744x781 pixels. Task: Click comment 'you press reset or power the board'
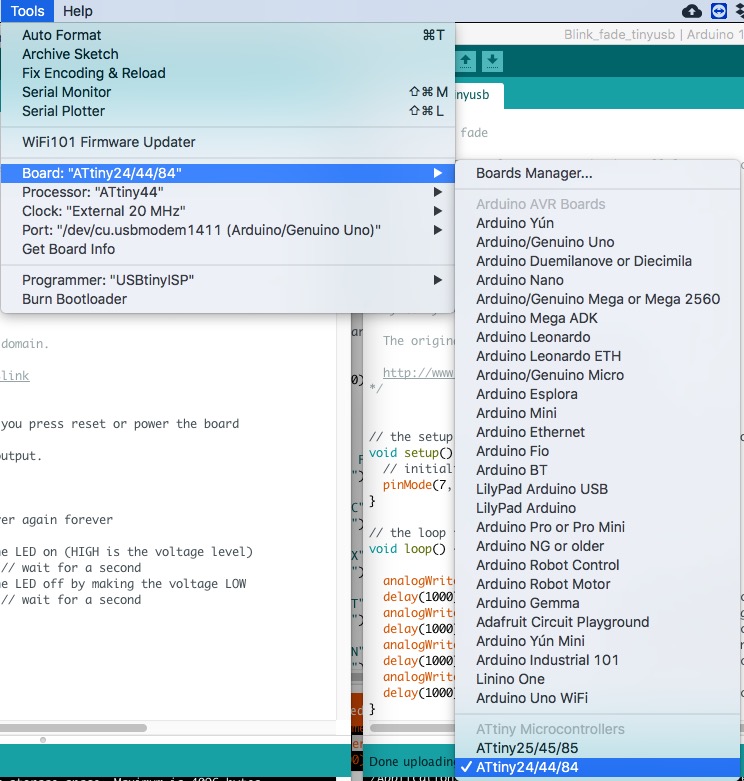point(120,424)
